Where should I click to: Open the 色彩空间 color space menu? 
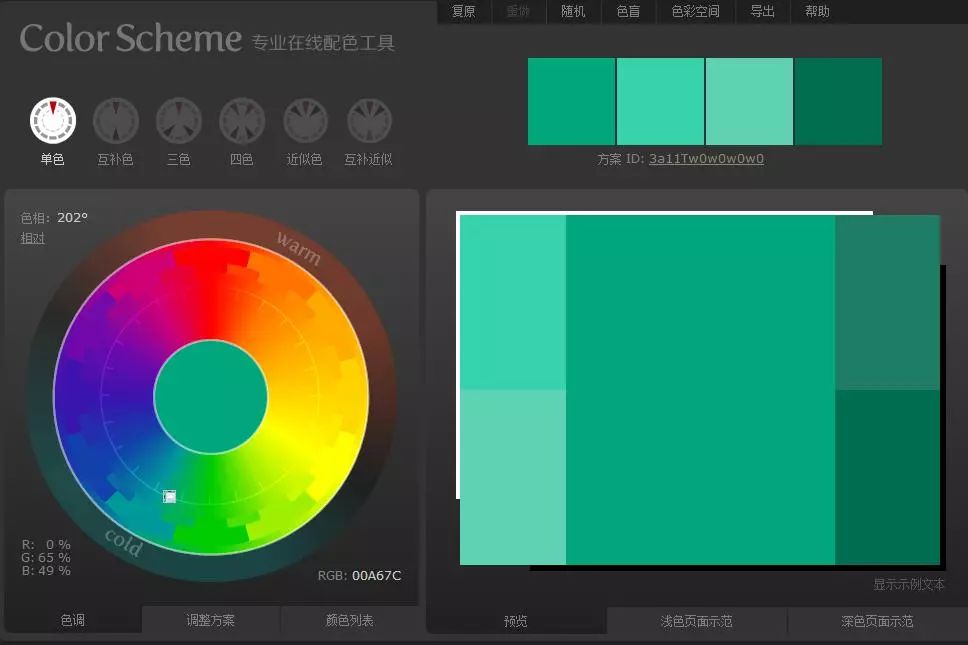[695, 12]
